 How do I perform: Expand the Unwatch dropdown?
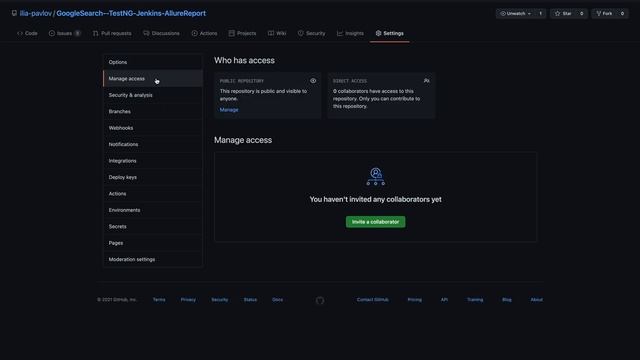[516, 13]
